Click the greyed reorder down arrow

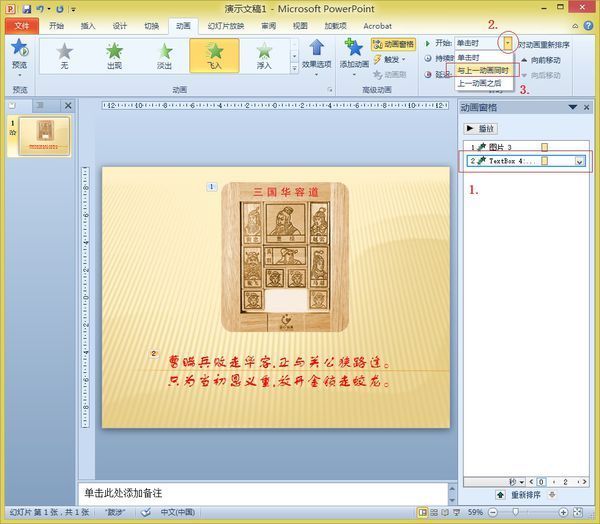point(552,495)
